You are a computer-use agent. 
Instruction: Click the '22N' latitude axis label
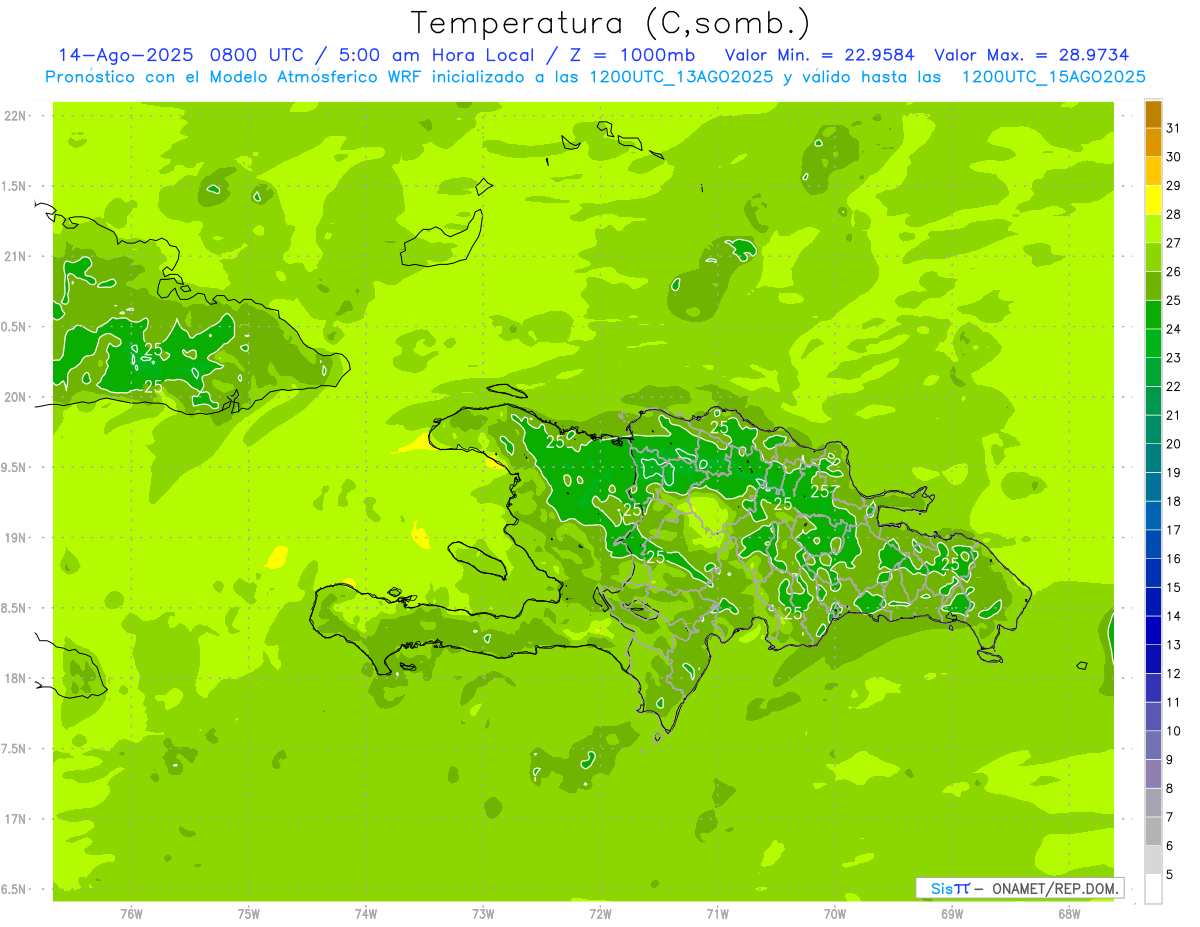[15, 116]
